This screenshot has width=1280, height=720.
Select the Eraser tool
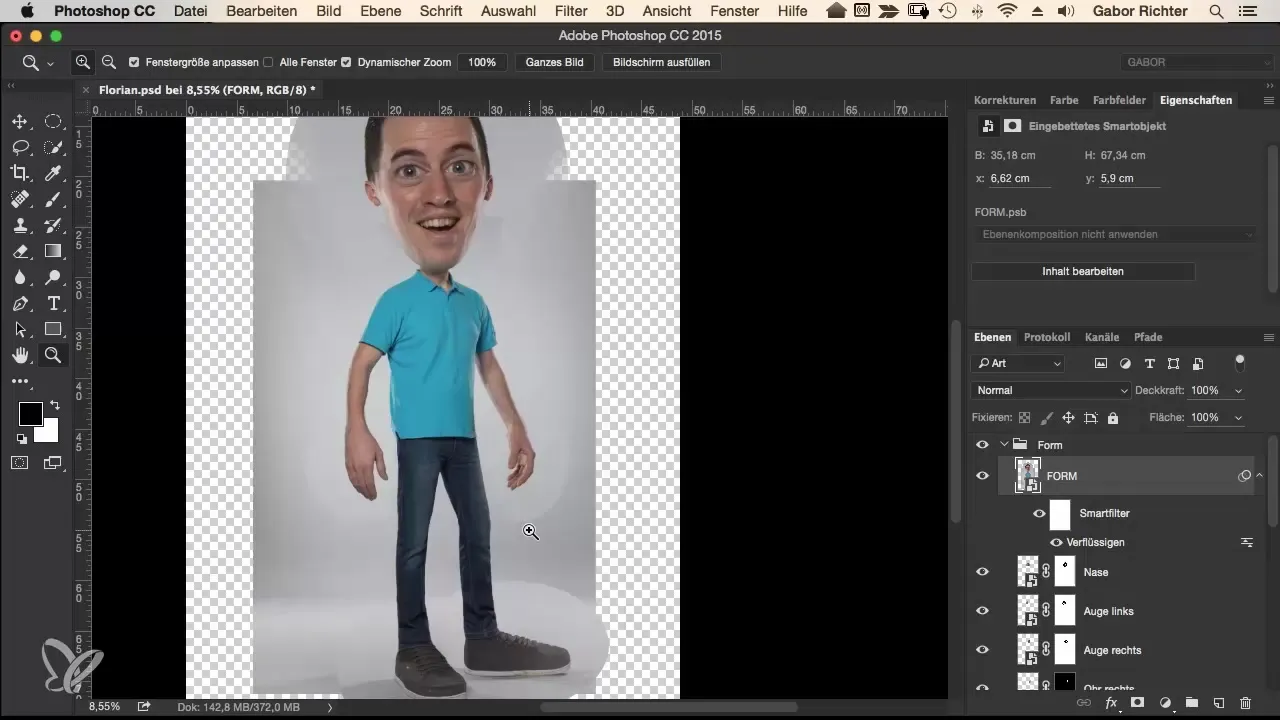[20, 251]
